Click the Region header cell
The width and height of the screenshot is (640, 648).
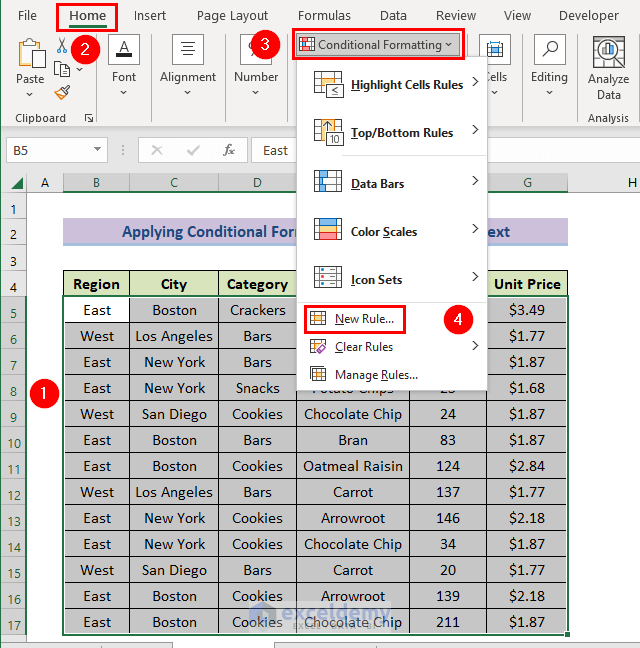(x=96, y=284)
